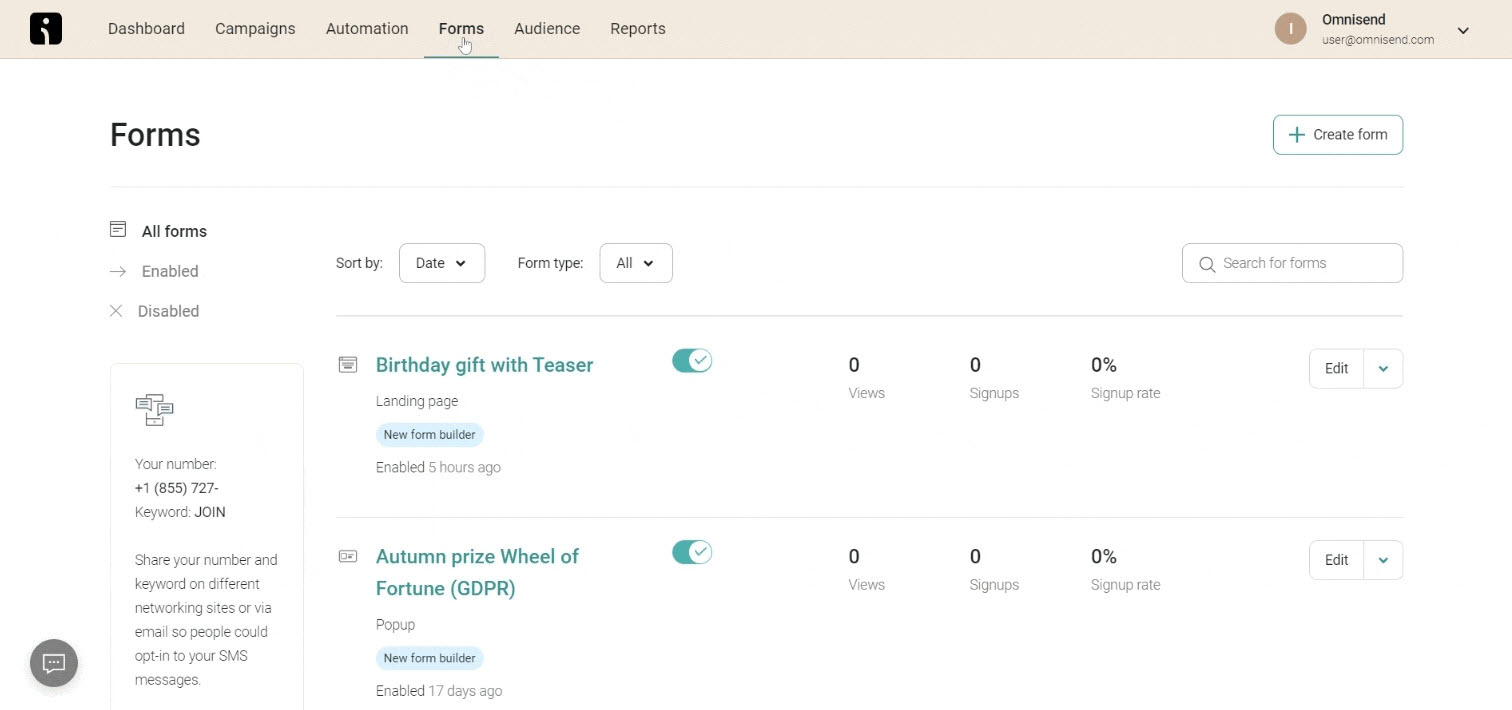This screenshot has height=710, width=1512.
Task: Click the Create form button
Action: tap(1337, 135)
